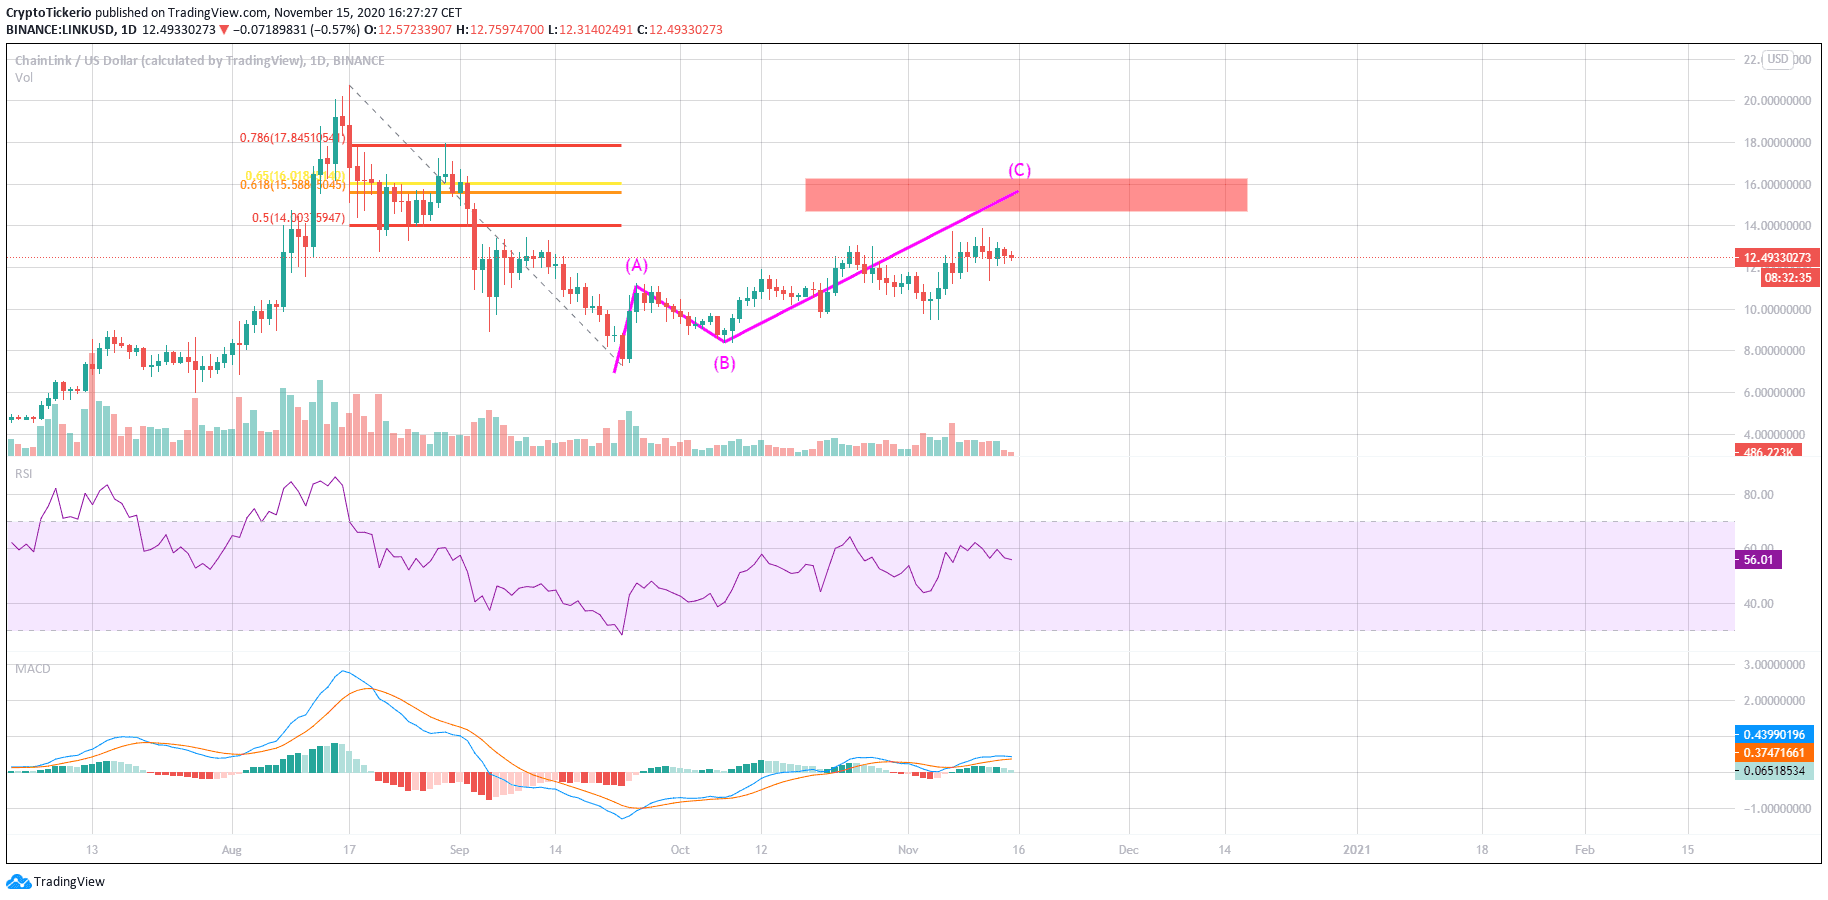Click the histogram value tag 0.06518534

(x=1774, y=771)
